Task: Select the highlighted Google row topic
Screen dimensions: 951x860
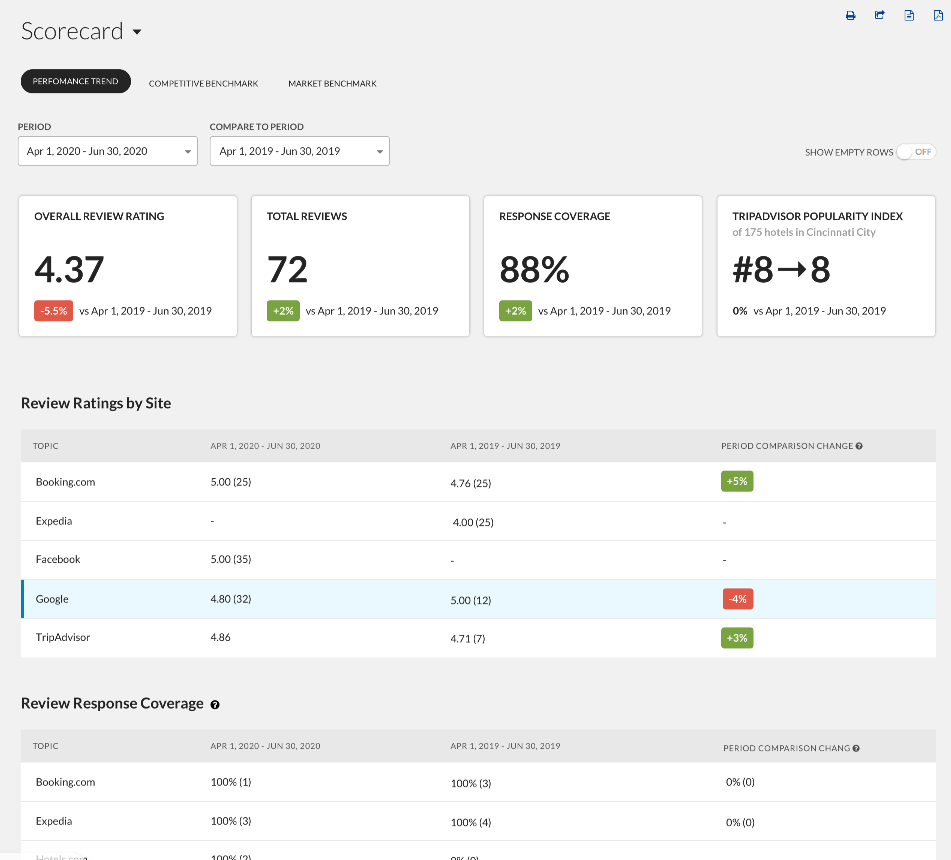Action: pyautogui.click(x=52, y=599)
